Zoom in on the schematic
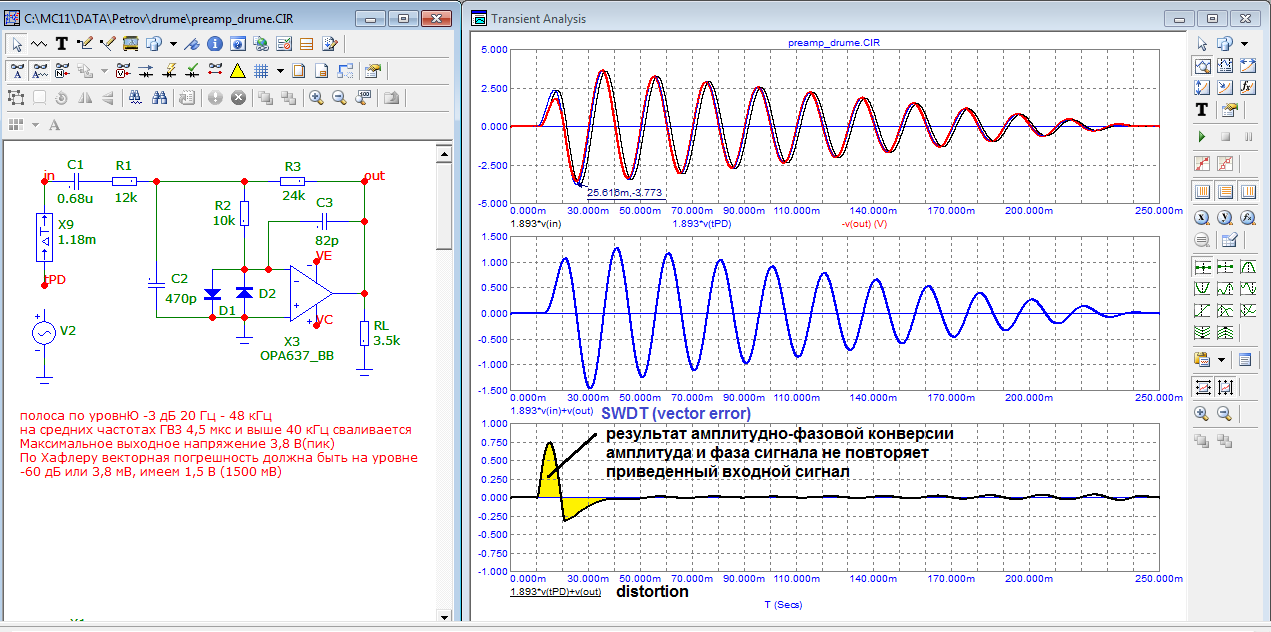Image resolution: width=1271 pixels, height=632 pixels. click(x=316, y=98)
